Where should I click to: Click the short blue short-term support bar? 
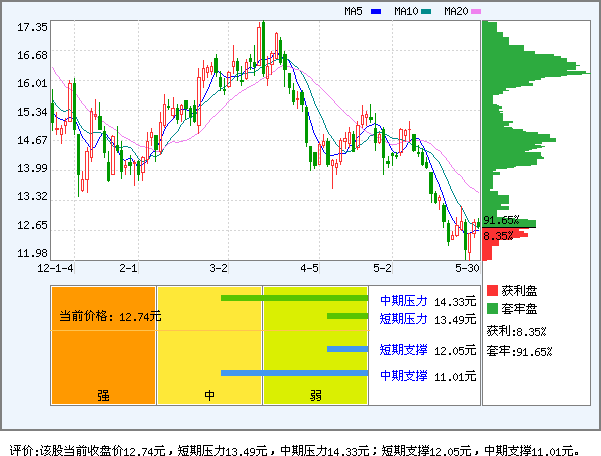[347, 349]
